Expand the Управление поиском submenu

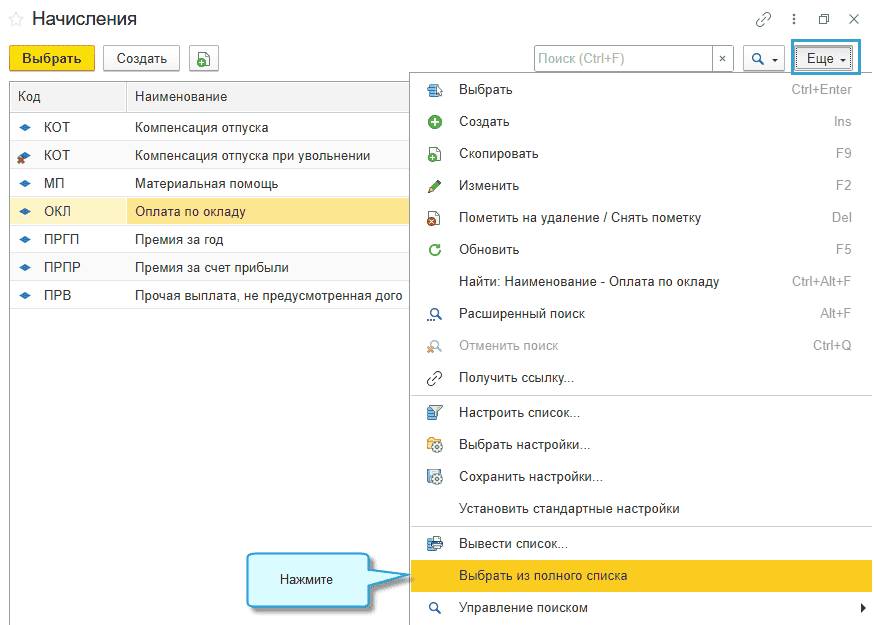(x=640, y=608)
